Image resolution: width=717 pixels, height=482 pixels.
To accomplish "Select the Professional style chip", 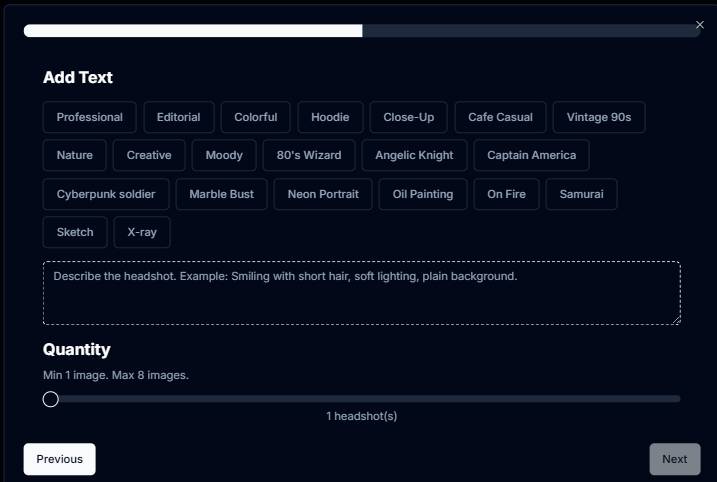I will point(90,117).
